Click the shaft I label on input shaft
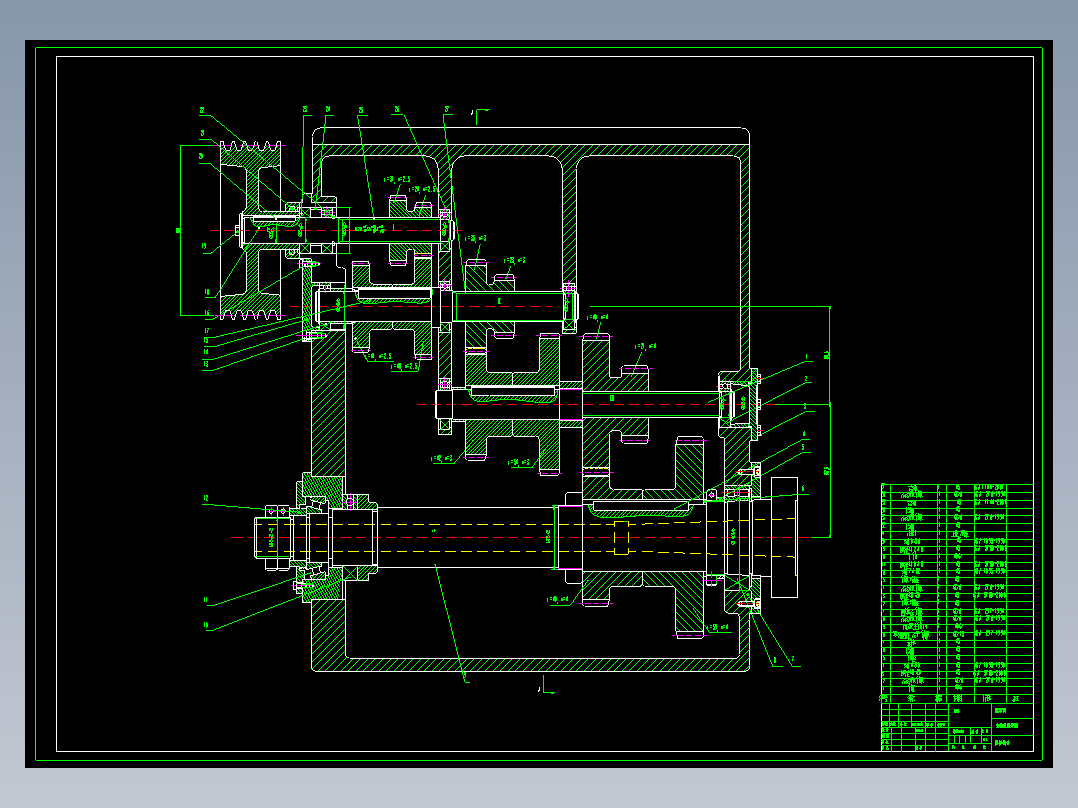The width and height of the screenshot is (1078, 808). point(393,227)
